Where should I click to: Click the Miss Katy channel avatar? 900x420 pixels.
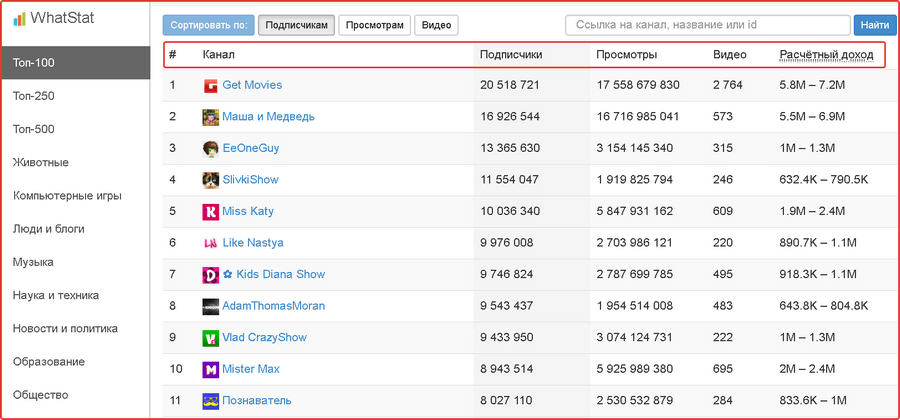211,212
